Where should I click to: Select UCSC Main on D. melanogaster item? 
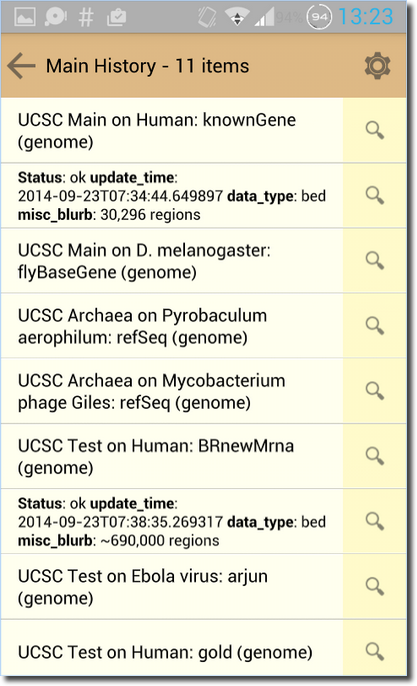click(172, 261)
